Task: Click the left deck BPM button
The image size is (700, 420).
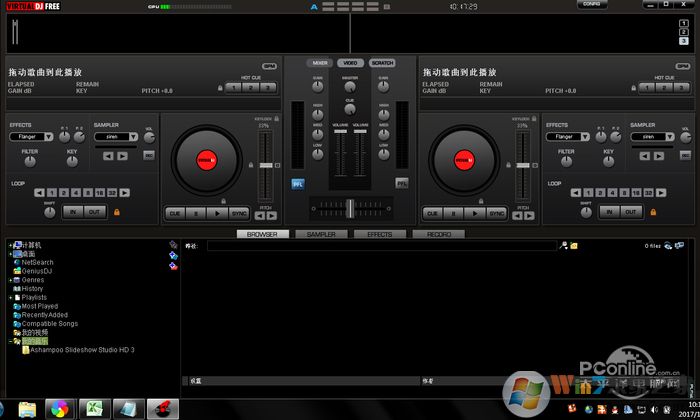Action: pyautogui.click(x=269, y=67)
